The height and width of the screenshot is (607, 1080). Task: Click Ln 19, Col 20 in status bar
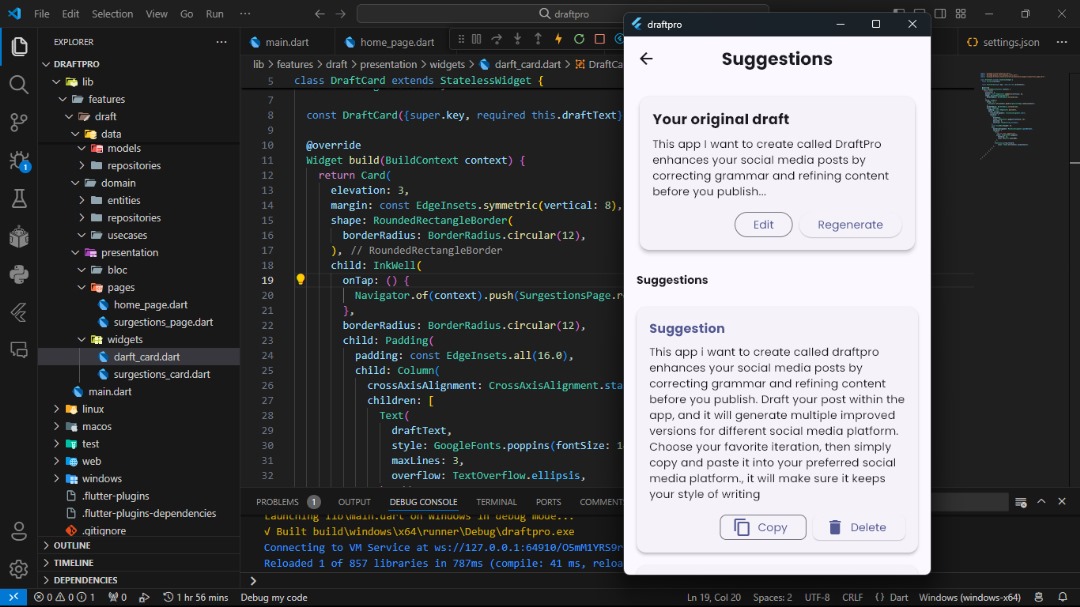coord(714,597)
